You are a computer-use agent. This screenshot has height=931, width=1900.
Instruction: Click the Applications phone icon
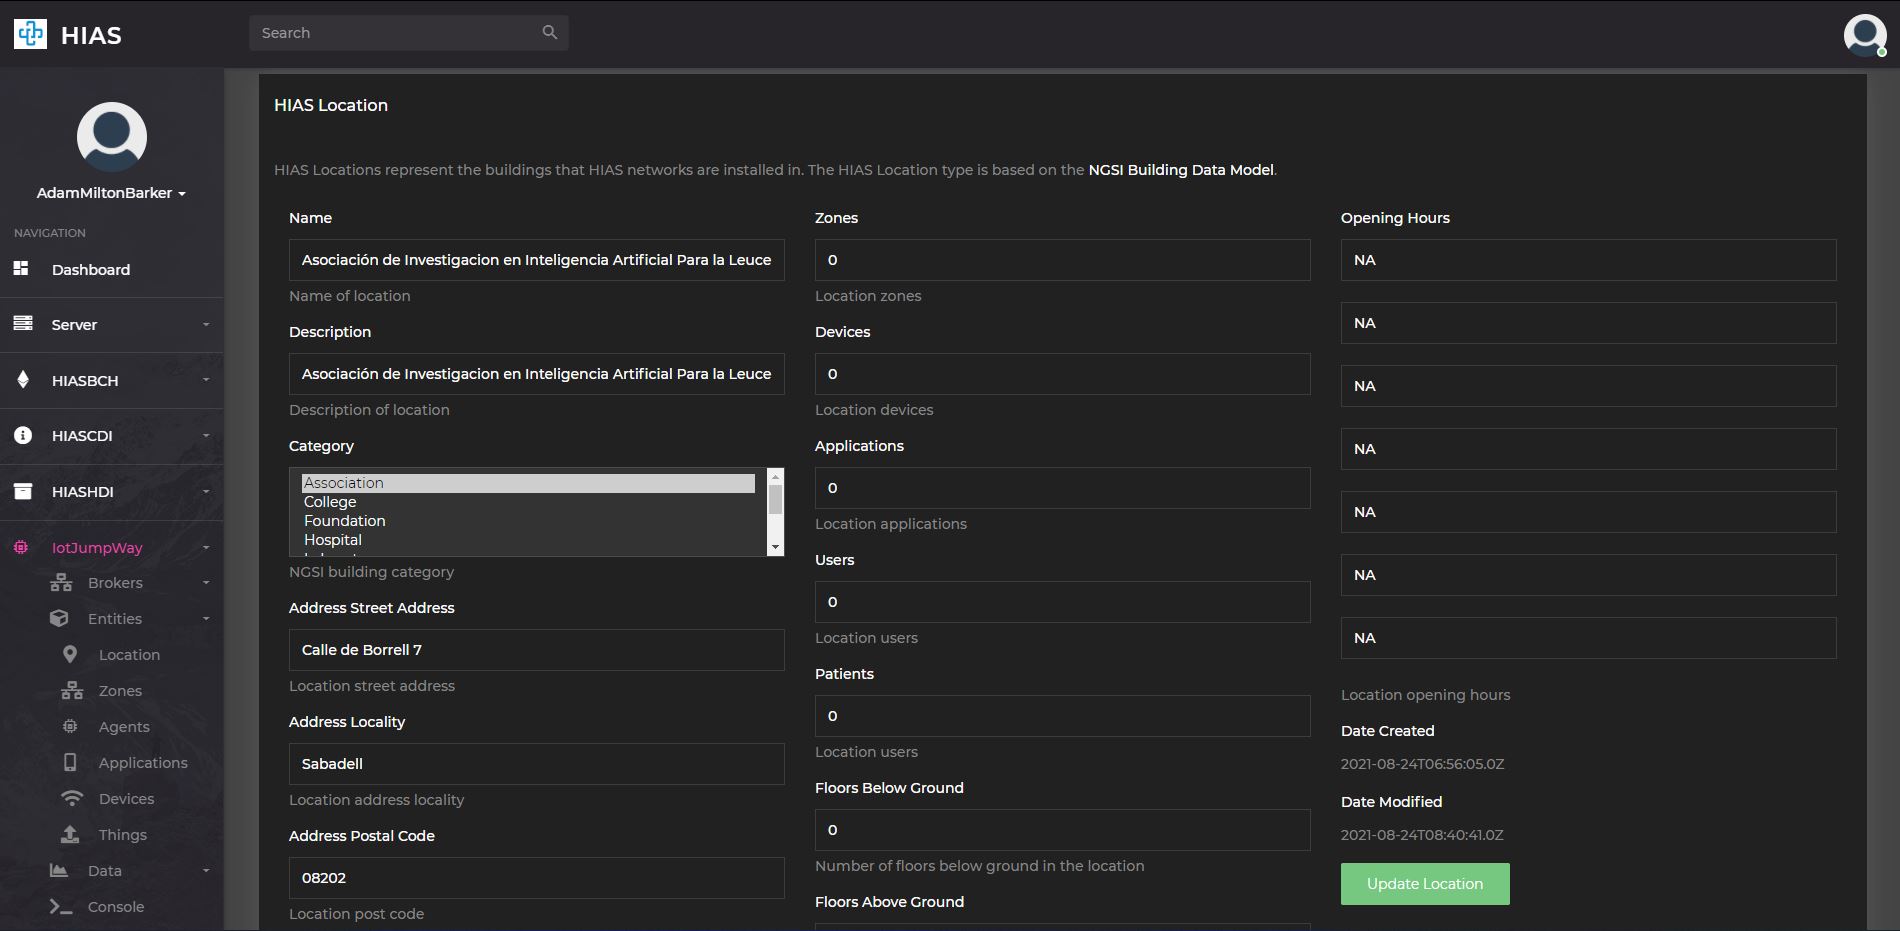(x=70, y=762)
